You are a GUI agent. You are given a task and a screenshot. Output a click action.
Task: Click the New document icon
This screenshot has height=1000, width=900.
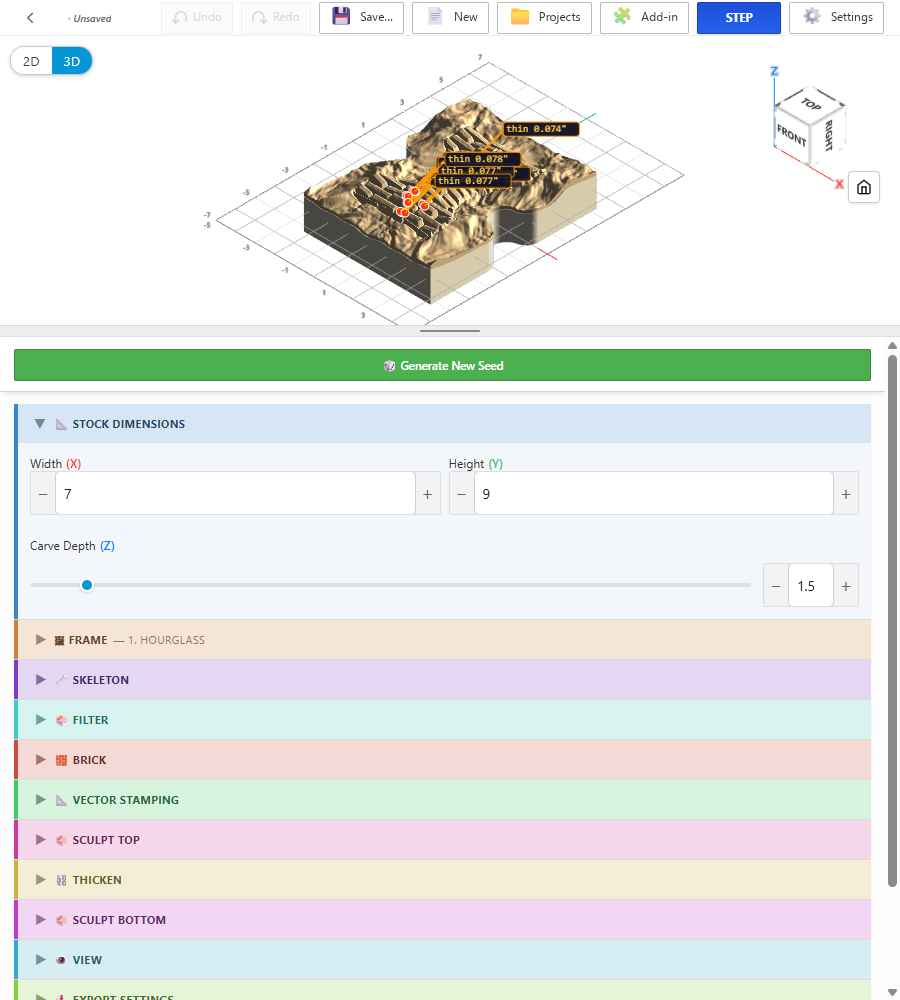coord(435,17)
